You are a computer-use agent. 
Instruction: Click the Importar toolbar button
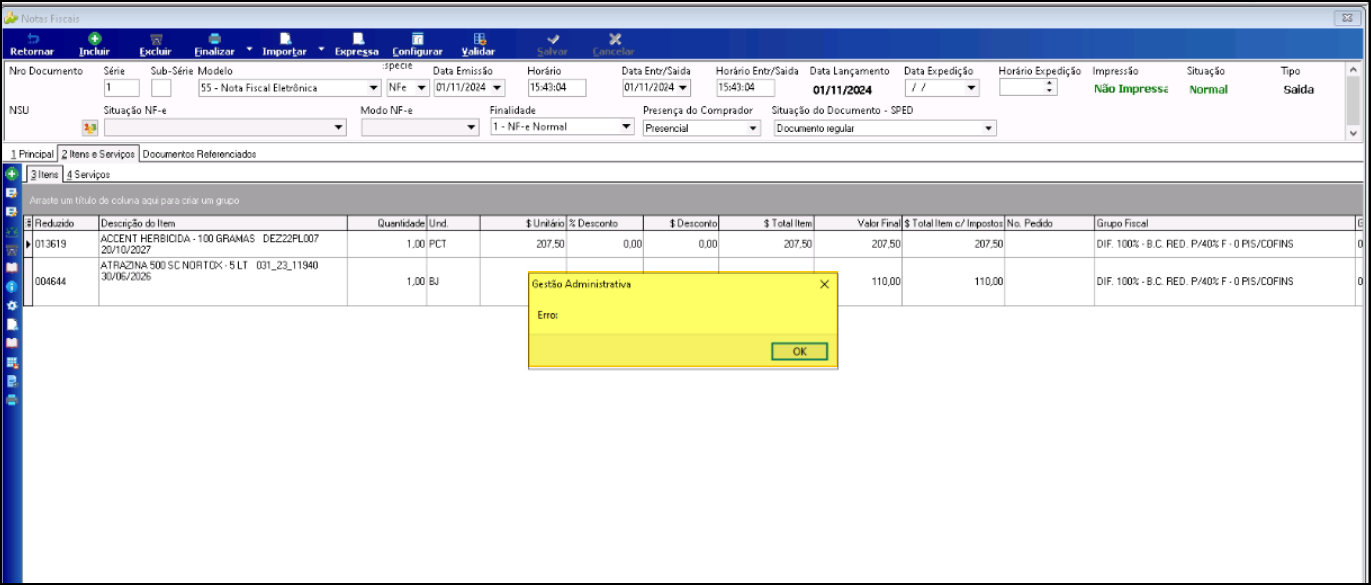pos(284,44)
